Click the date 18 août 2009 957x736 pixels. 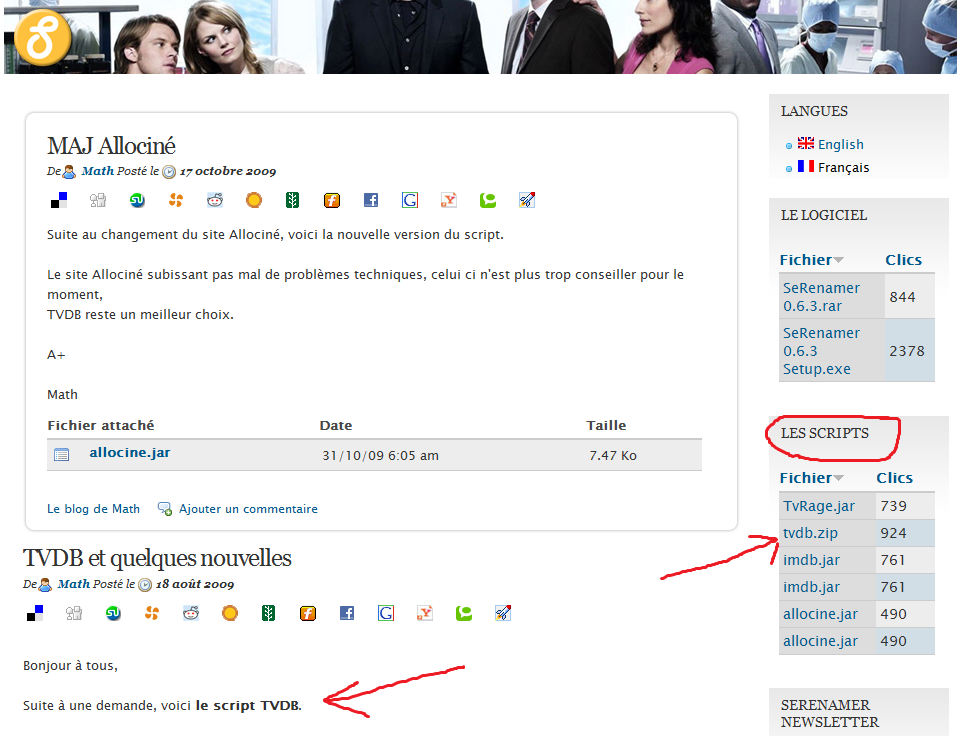click(195, 584)
